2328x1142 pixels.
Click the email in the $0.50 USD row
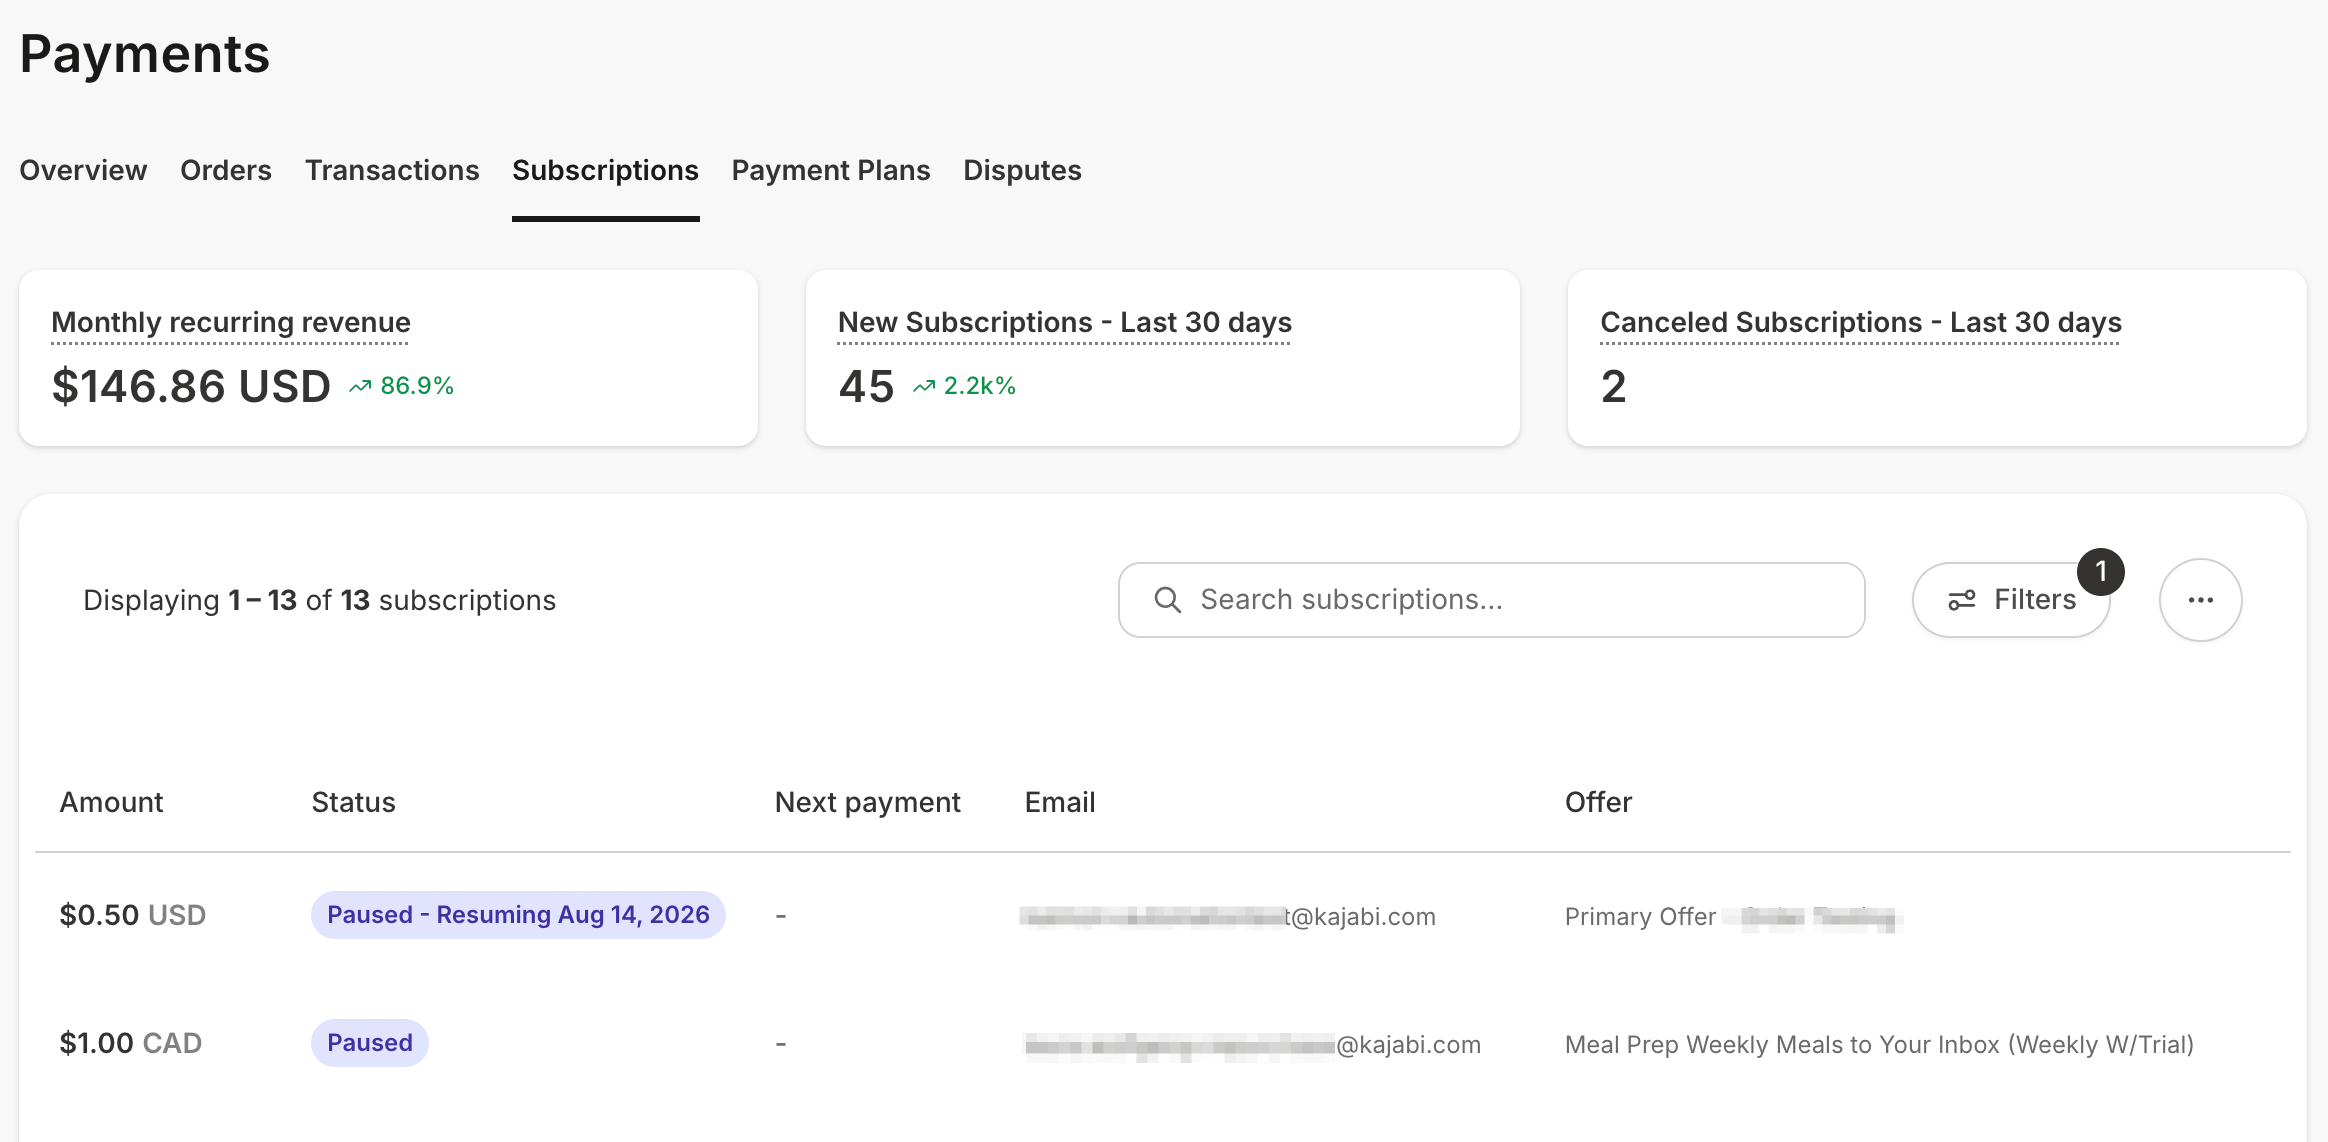click(x=1228, y=917)
